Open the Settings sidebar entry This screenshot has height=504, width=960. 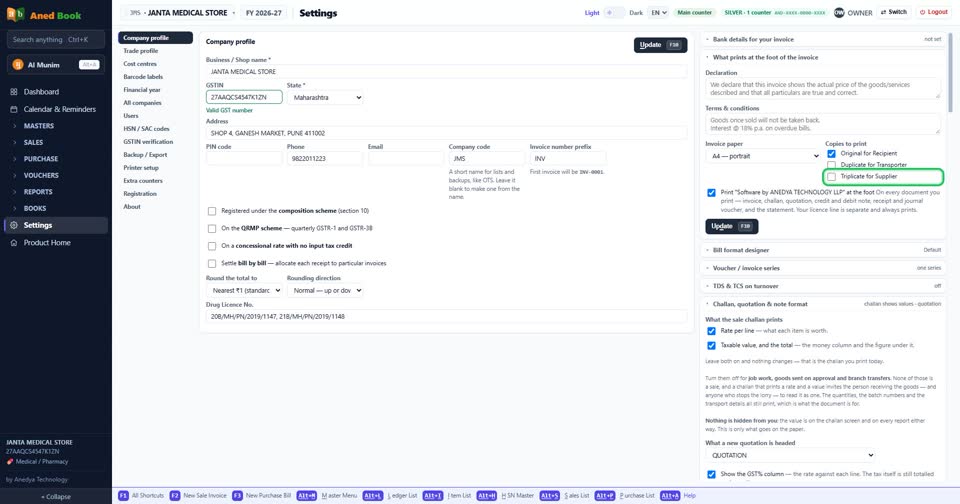56,225
